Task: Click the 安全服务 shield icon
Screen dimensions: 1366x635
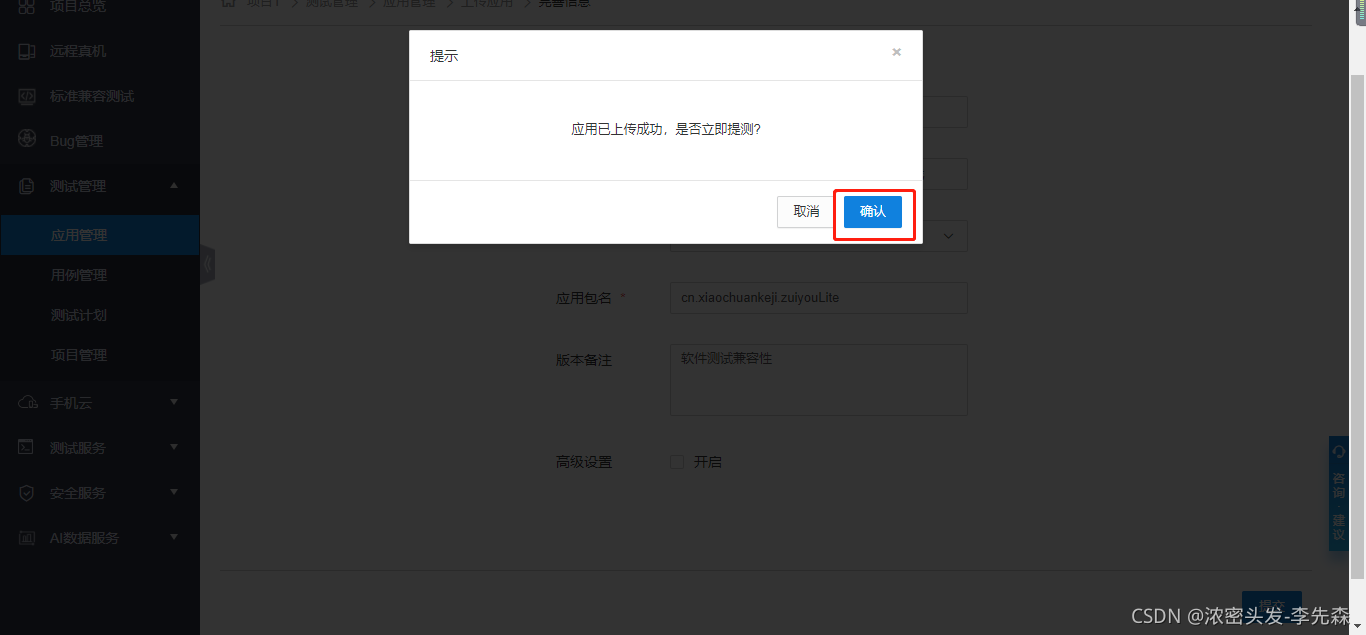Action: [x=28, y=492]
